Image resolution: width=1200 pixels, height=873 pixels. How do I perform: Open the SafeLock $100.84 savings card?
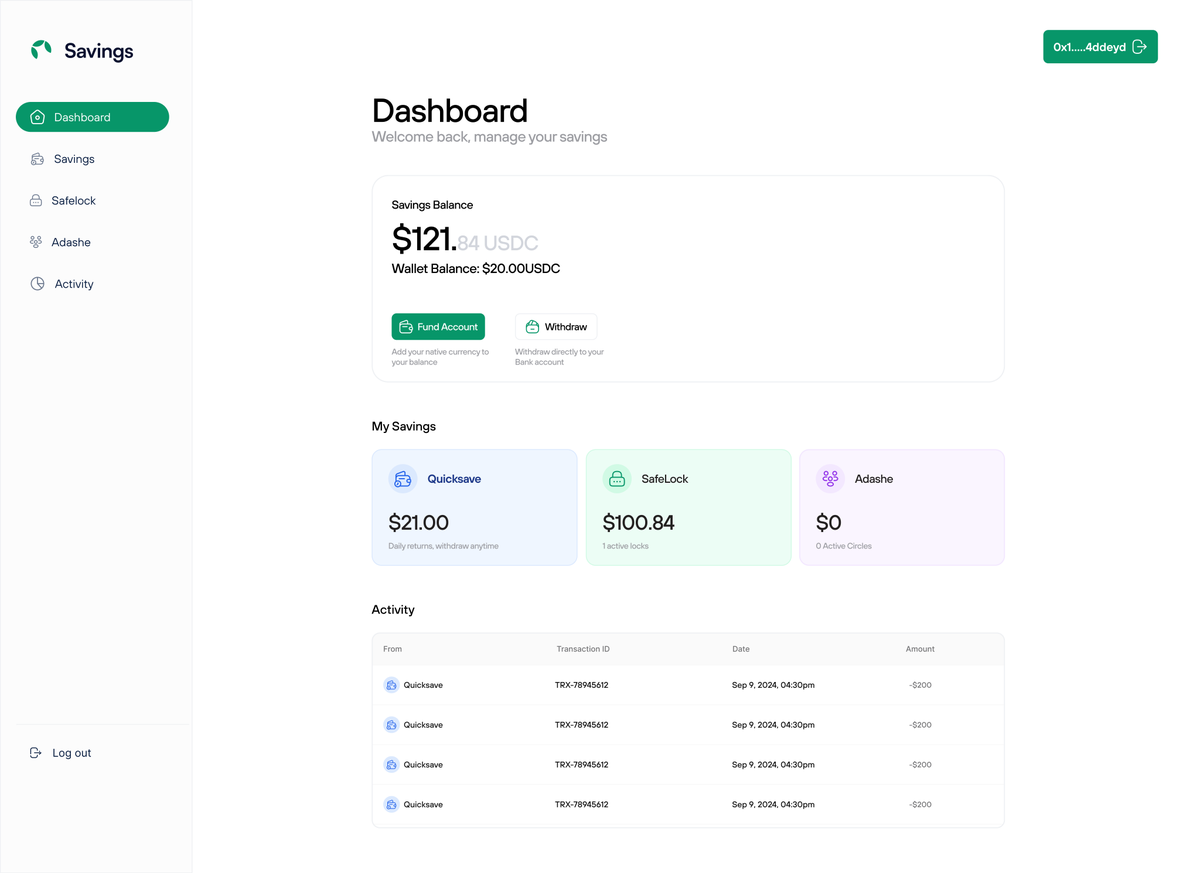point(688,507)
